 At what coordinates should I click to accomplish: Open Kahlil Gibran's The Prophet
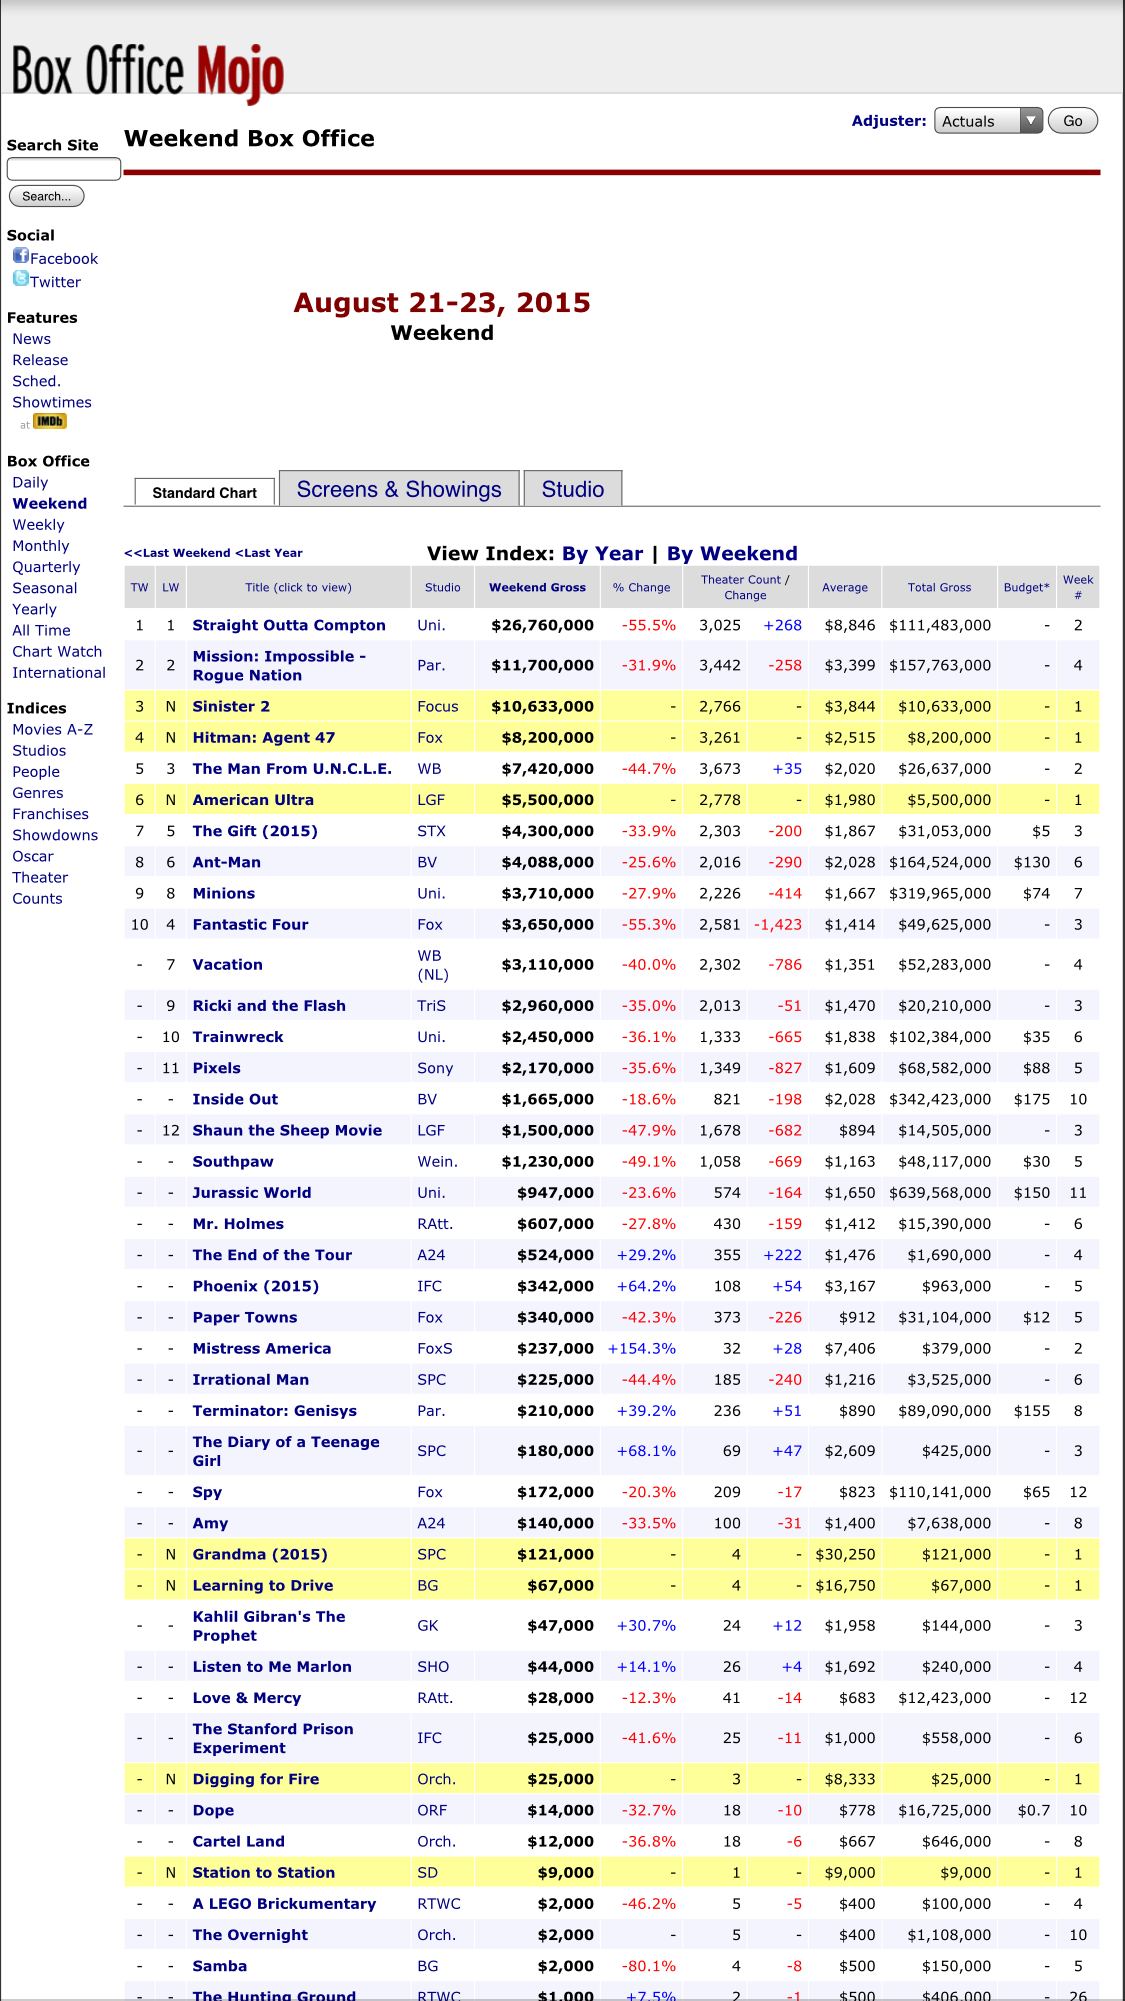pyautogui.click(x=269, y=1626)
